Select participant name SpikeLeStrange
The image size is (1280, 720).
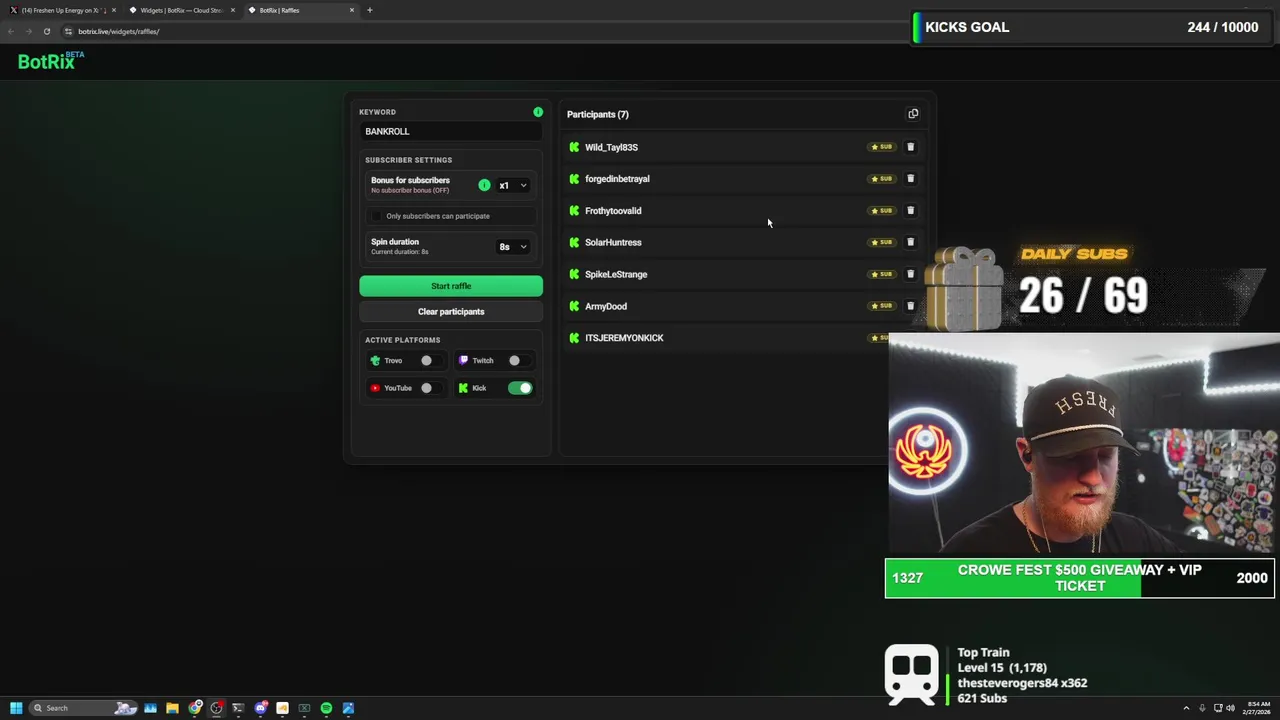pos(616,274)
